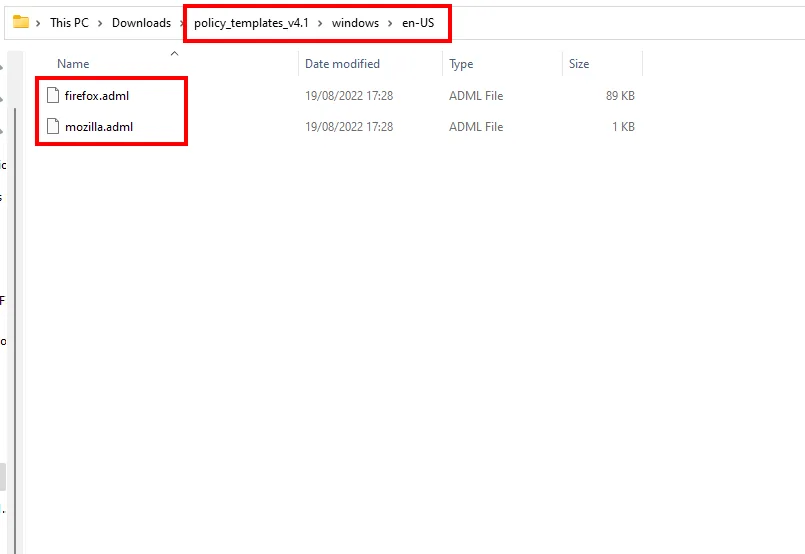Click navigation pane vertical scrollbar
805x554 pixels.
click(x=15, y=329)
